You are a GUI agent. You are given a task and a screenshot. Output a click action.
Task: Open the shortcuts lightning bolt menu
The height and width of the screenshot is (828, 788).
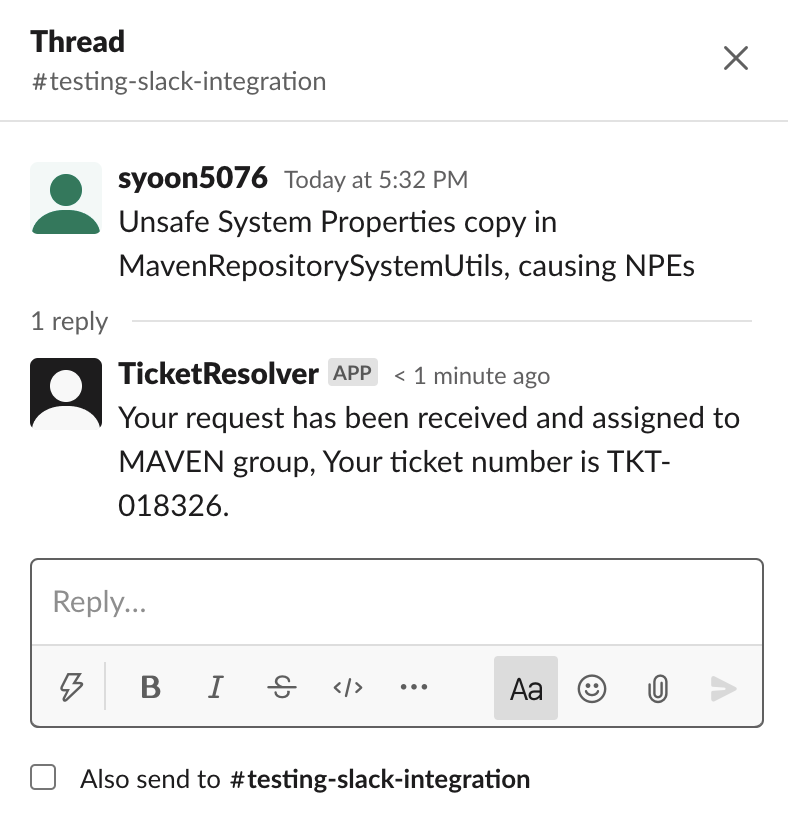point(70,687)
